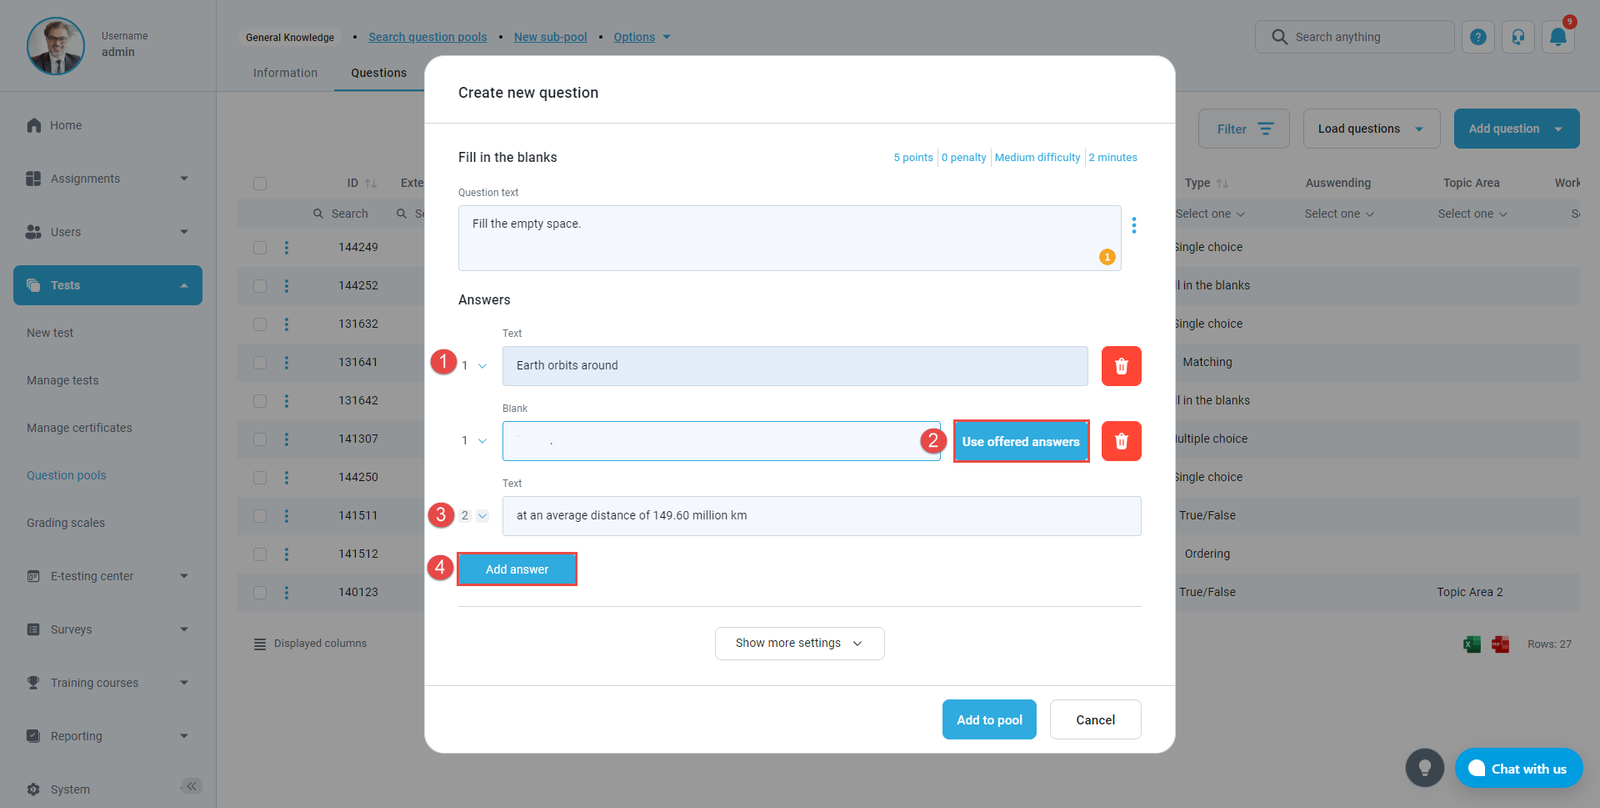Open the notifications bell
The height and width of the screenshot is (808, 1600).
coord(1558,37)
